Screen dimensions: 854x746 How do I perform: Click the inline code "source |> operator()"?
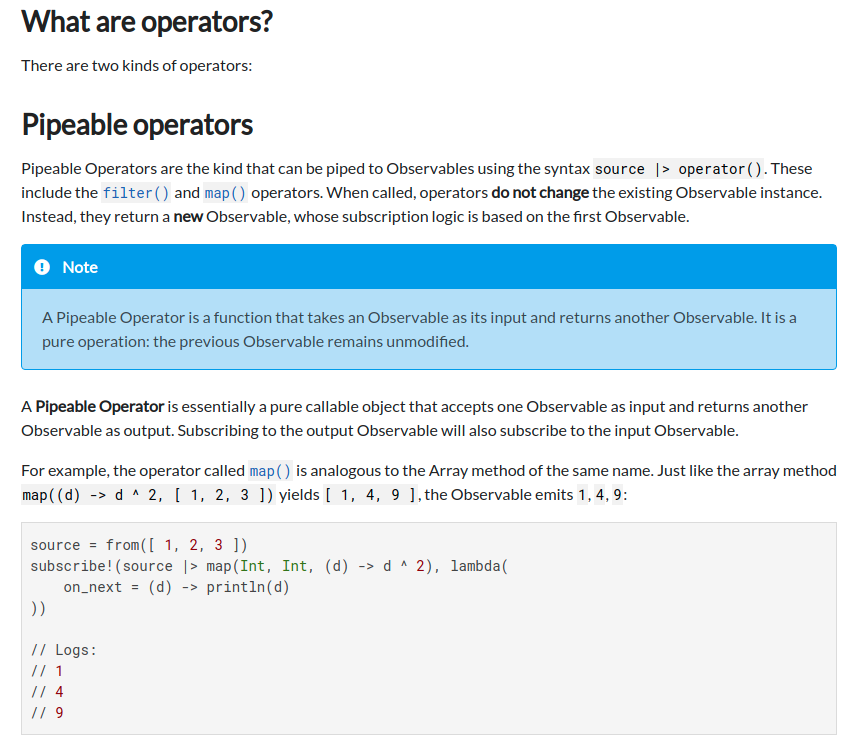[x=678, y=169]
